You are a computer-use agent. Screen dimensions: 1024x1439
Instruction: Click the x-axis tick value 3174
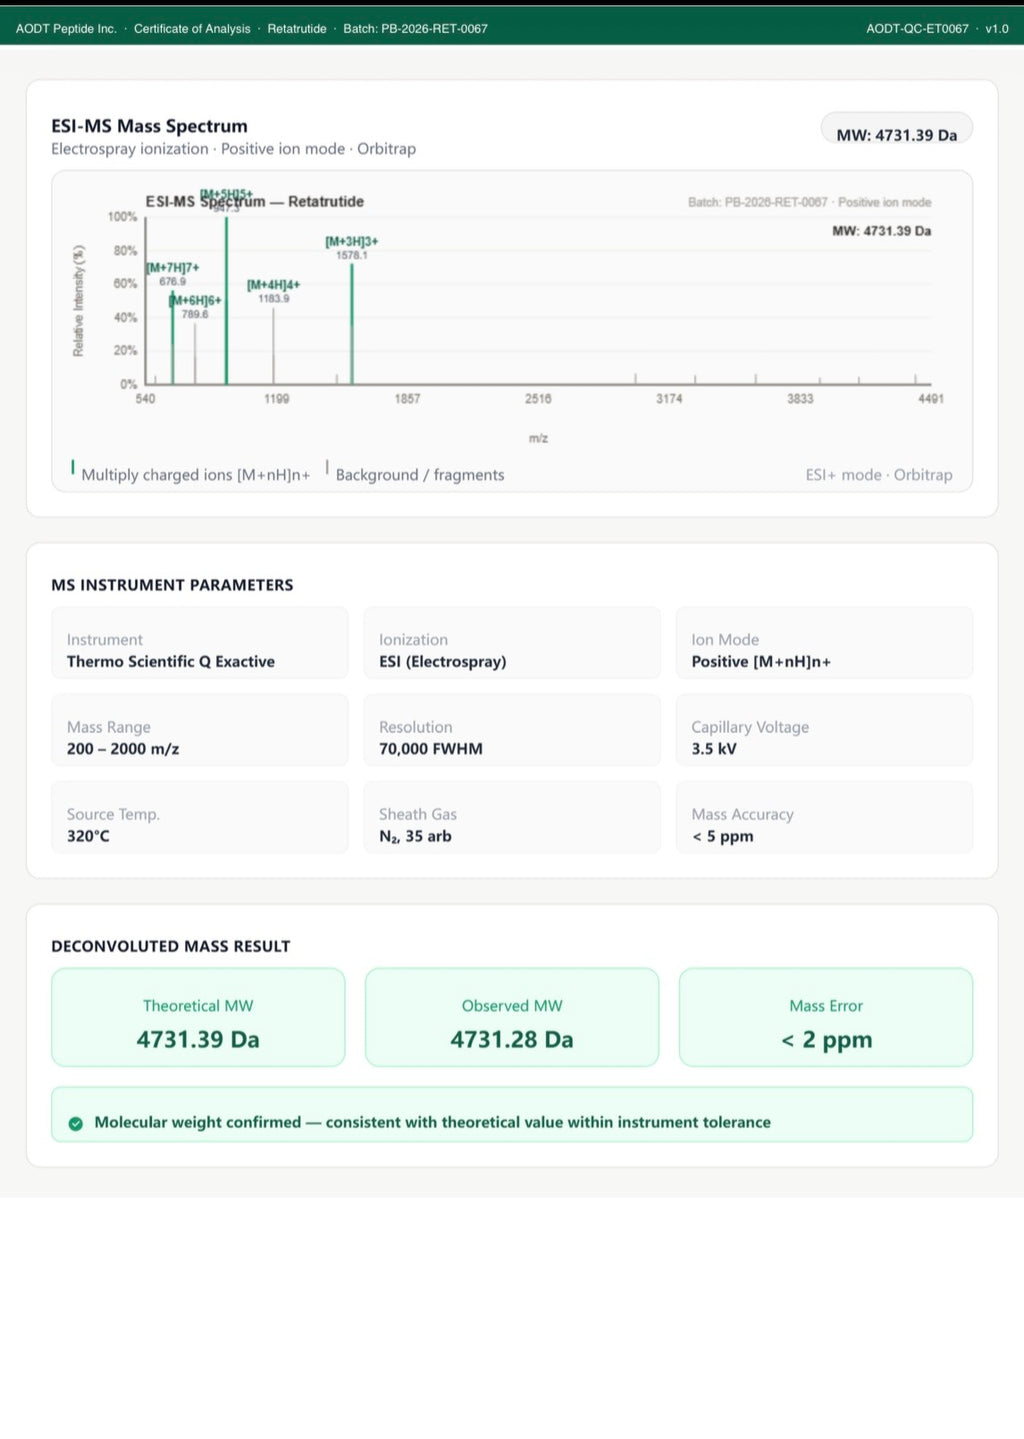[x=669, y=398]
